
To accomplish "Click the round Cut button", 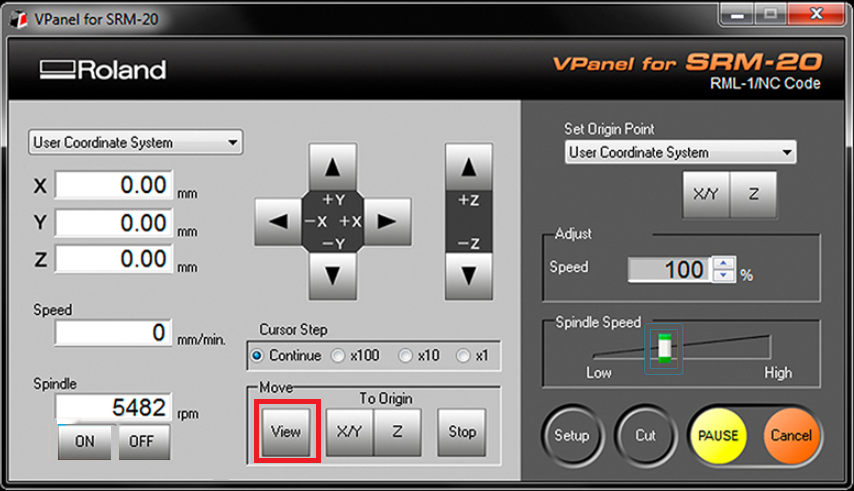I will [x=645, y=436].
